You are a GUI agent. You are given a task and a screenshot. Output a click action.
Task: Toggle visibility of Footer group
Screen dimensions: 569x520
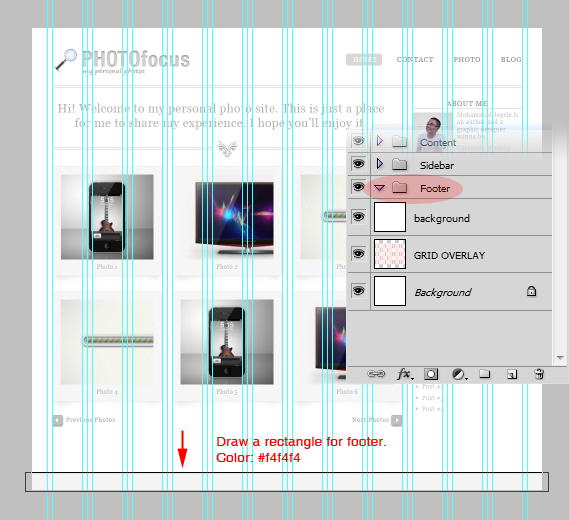tap(359, 187)
